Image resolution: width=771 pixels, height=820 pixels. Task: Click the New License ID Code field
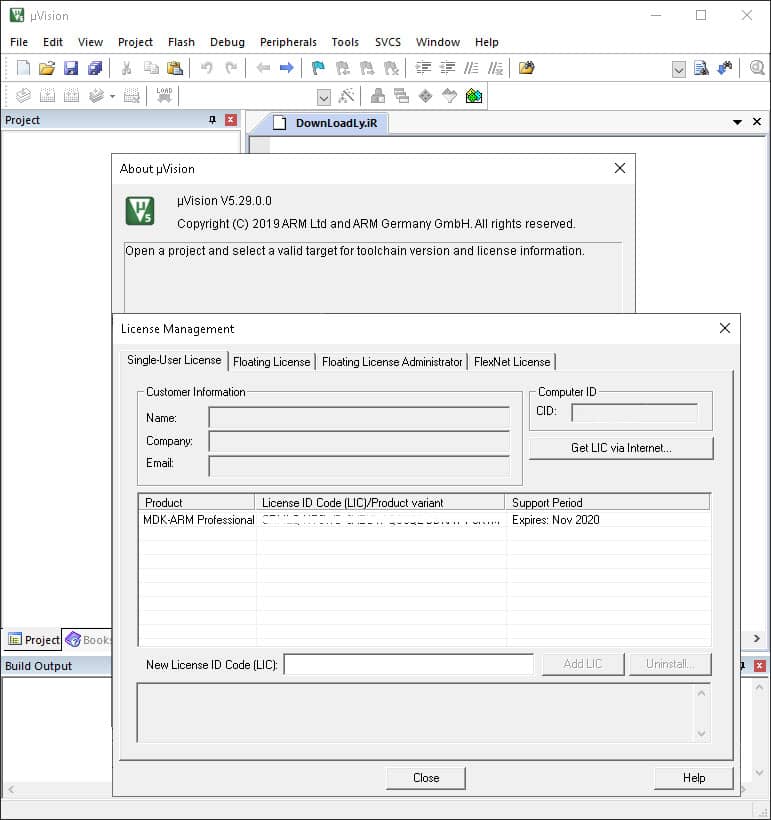click(408, 664)
